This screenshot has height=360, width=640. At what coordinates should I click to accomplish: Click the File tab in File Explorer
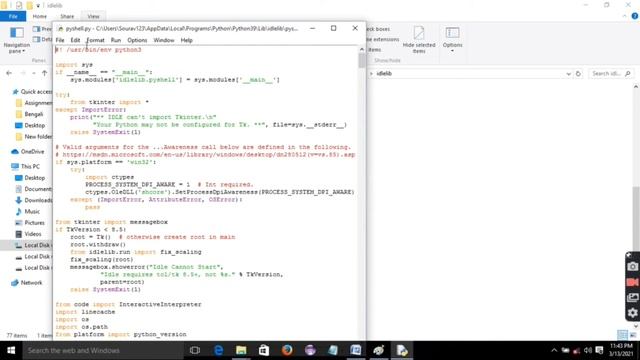[13, 16]
